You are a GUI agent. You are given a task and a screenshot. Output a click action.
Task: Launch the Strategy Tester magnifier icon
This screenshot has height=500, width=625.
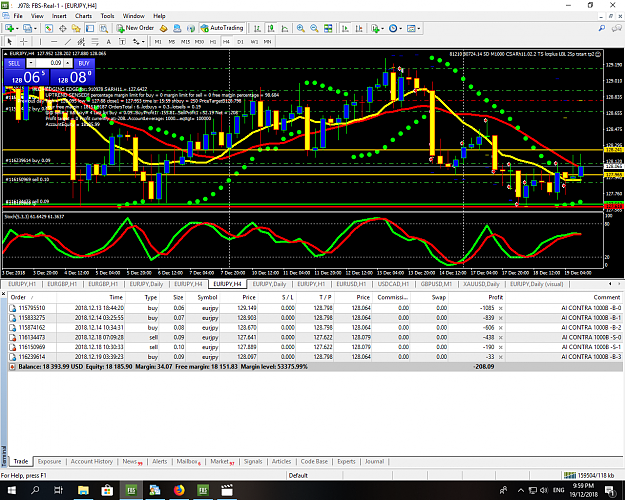pos(104,28)
